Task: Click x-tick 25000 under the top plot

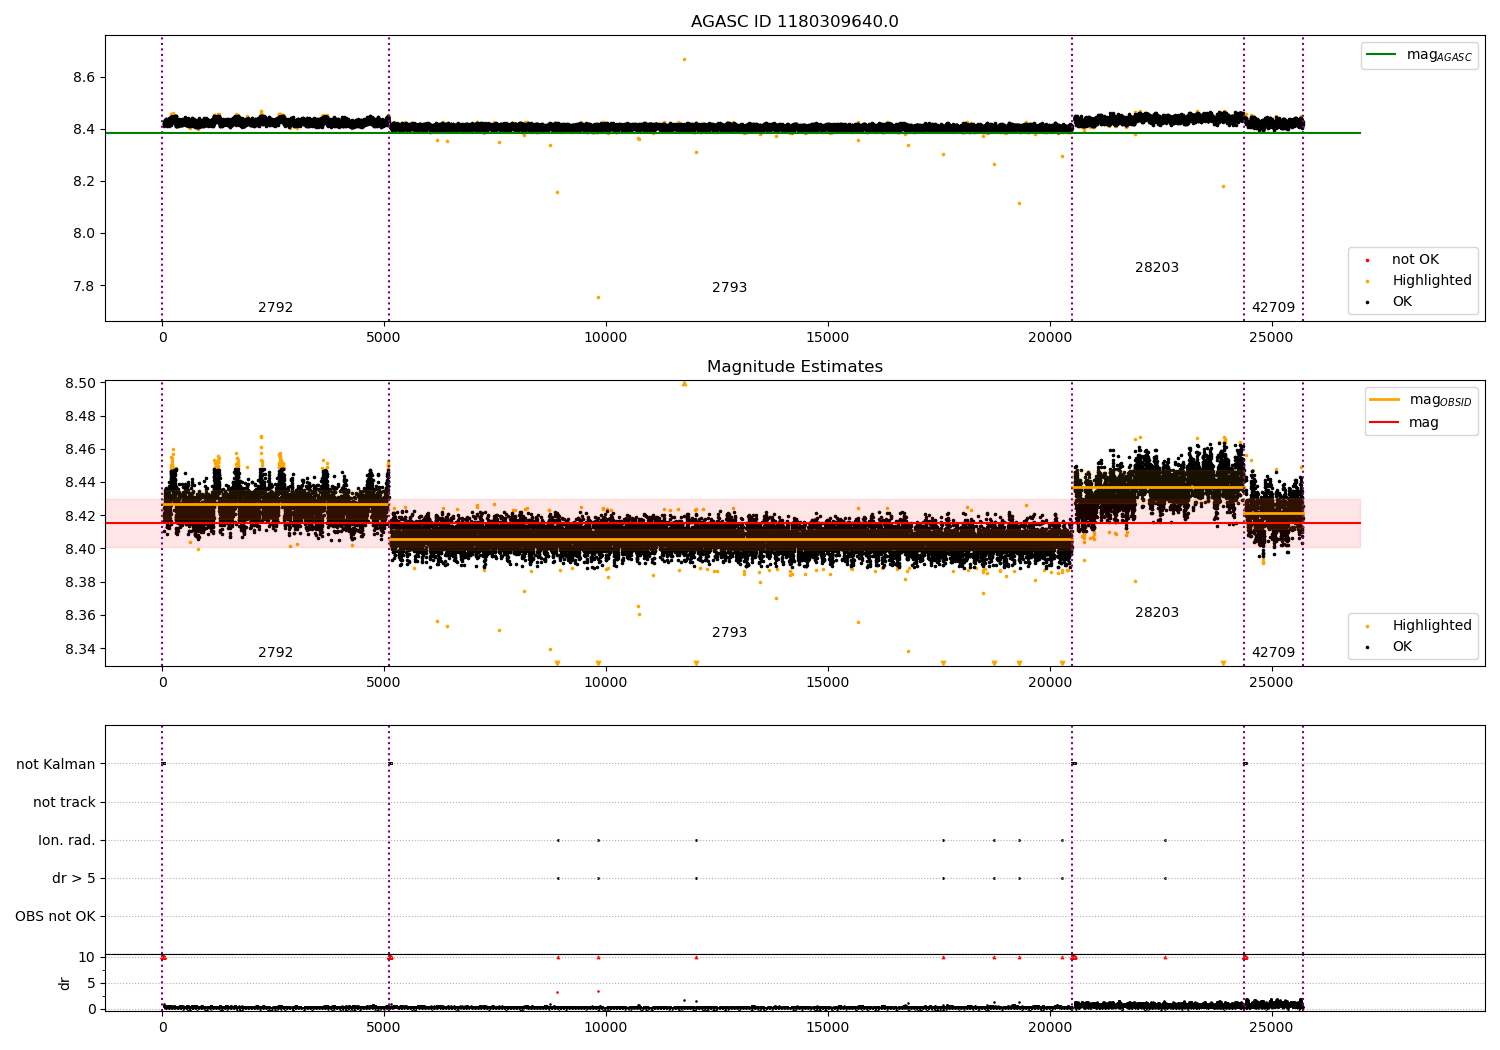Action: pyautogui.click(x=1272, y=338)
